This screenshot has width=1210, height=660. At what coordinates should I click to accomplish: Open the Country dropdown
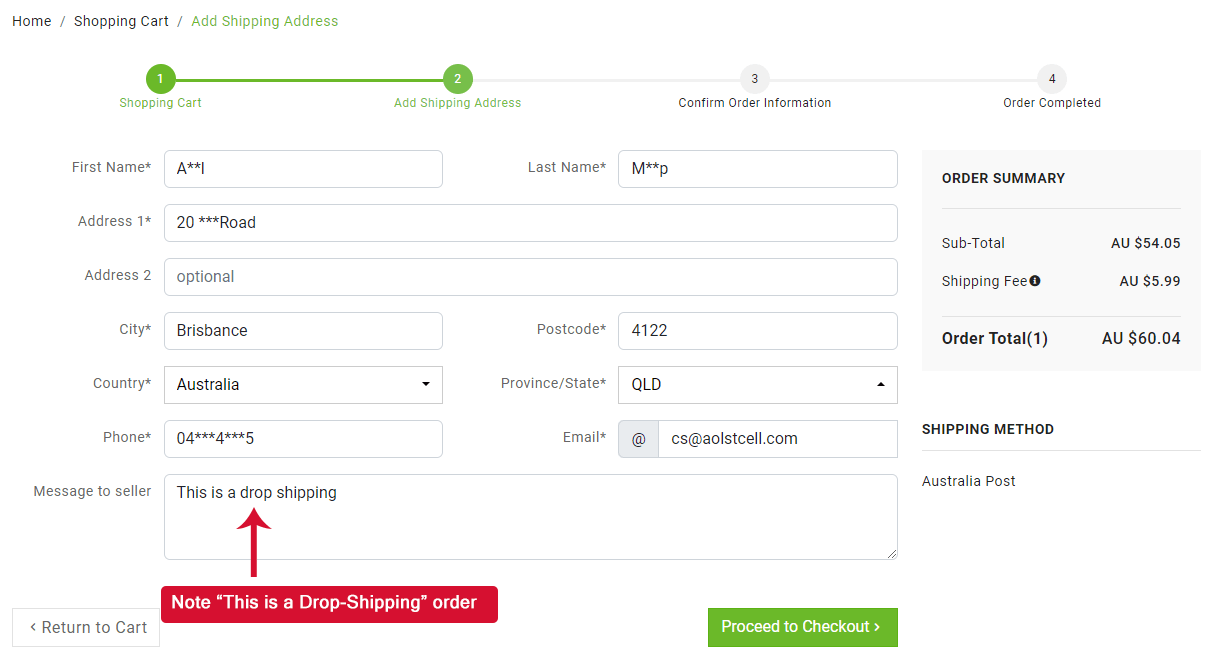coord(303,385)
